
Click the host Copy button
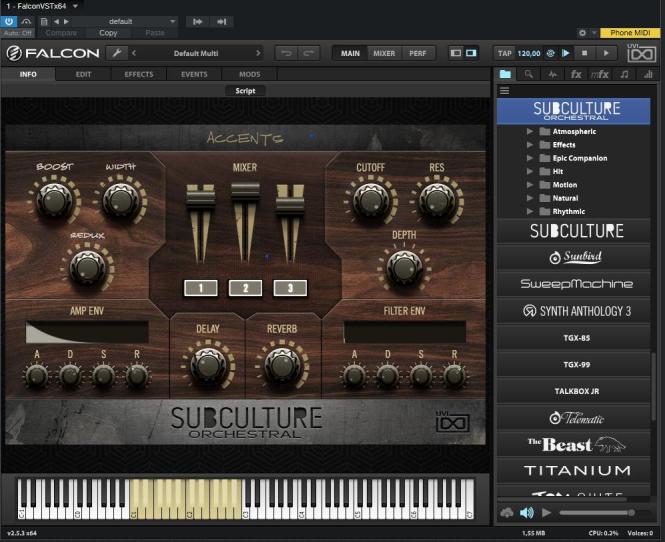tap(108, 33)
